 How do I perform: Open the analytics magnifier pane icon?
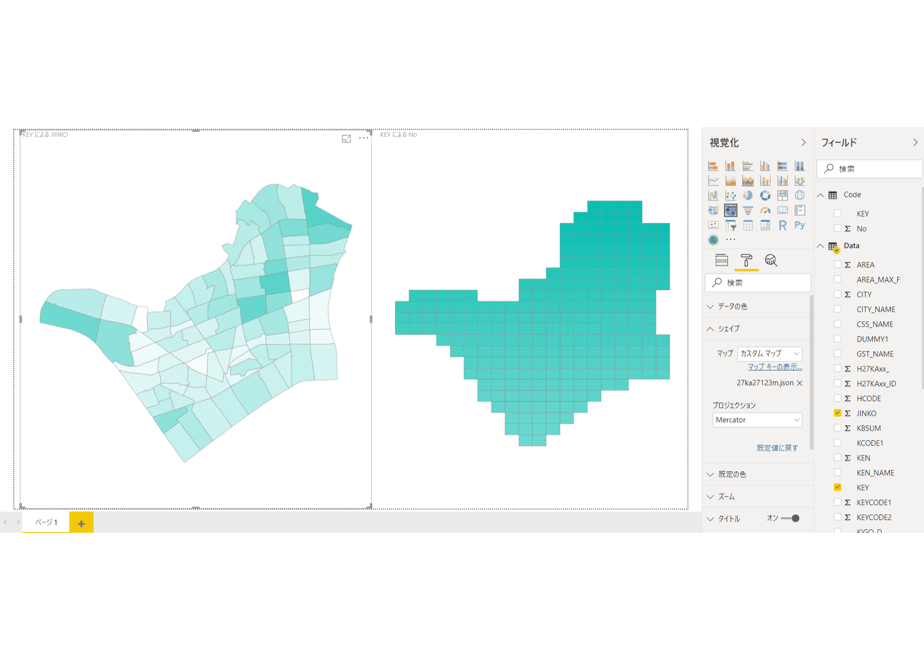[x=771, y=260]
